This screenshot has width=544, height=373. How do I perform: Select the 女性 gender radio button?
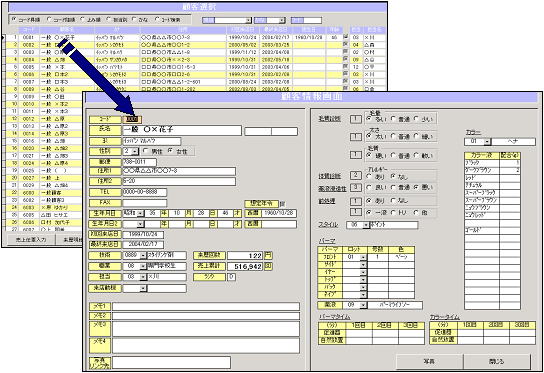[170, 151]
